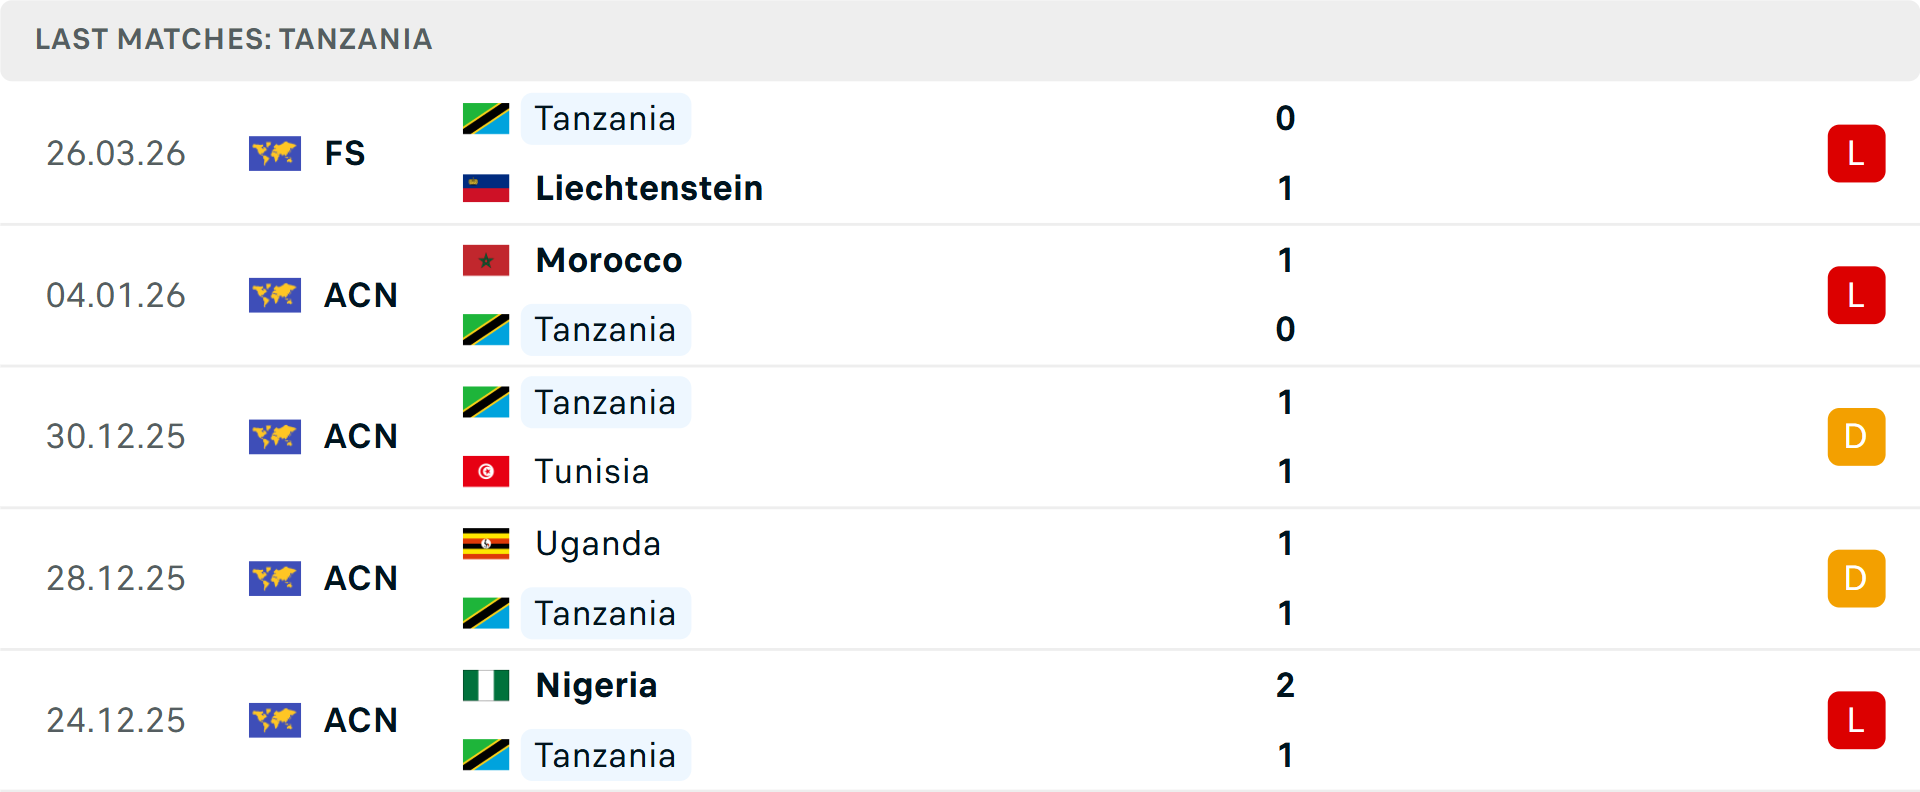Image resolution: width=1920 pixels, height=792 pixels.
Task: Click the Liechtenstein flag icon
Action: (x=486, y=186)
